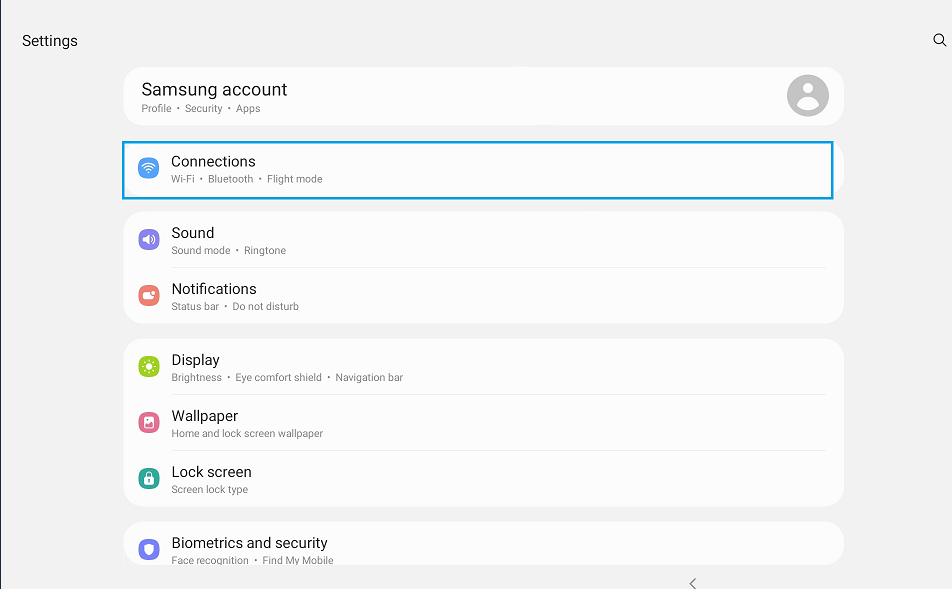The height and width of the screenshot is (589, 952).
Task: Click the 'Bluetooth' subtext under Connections
Action: pyautogui.click(x=231, y=178)
